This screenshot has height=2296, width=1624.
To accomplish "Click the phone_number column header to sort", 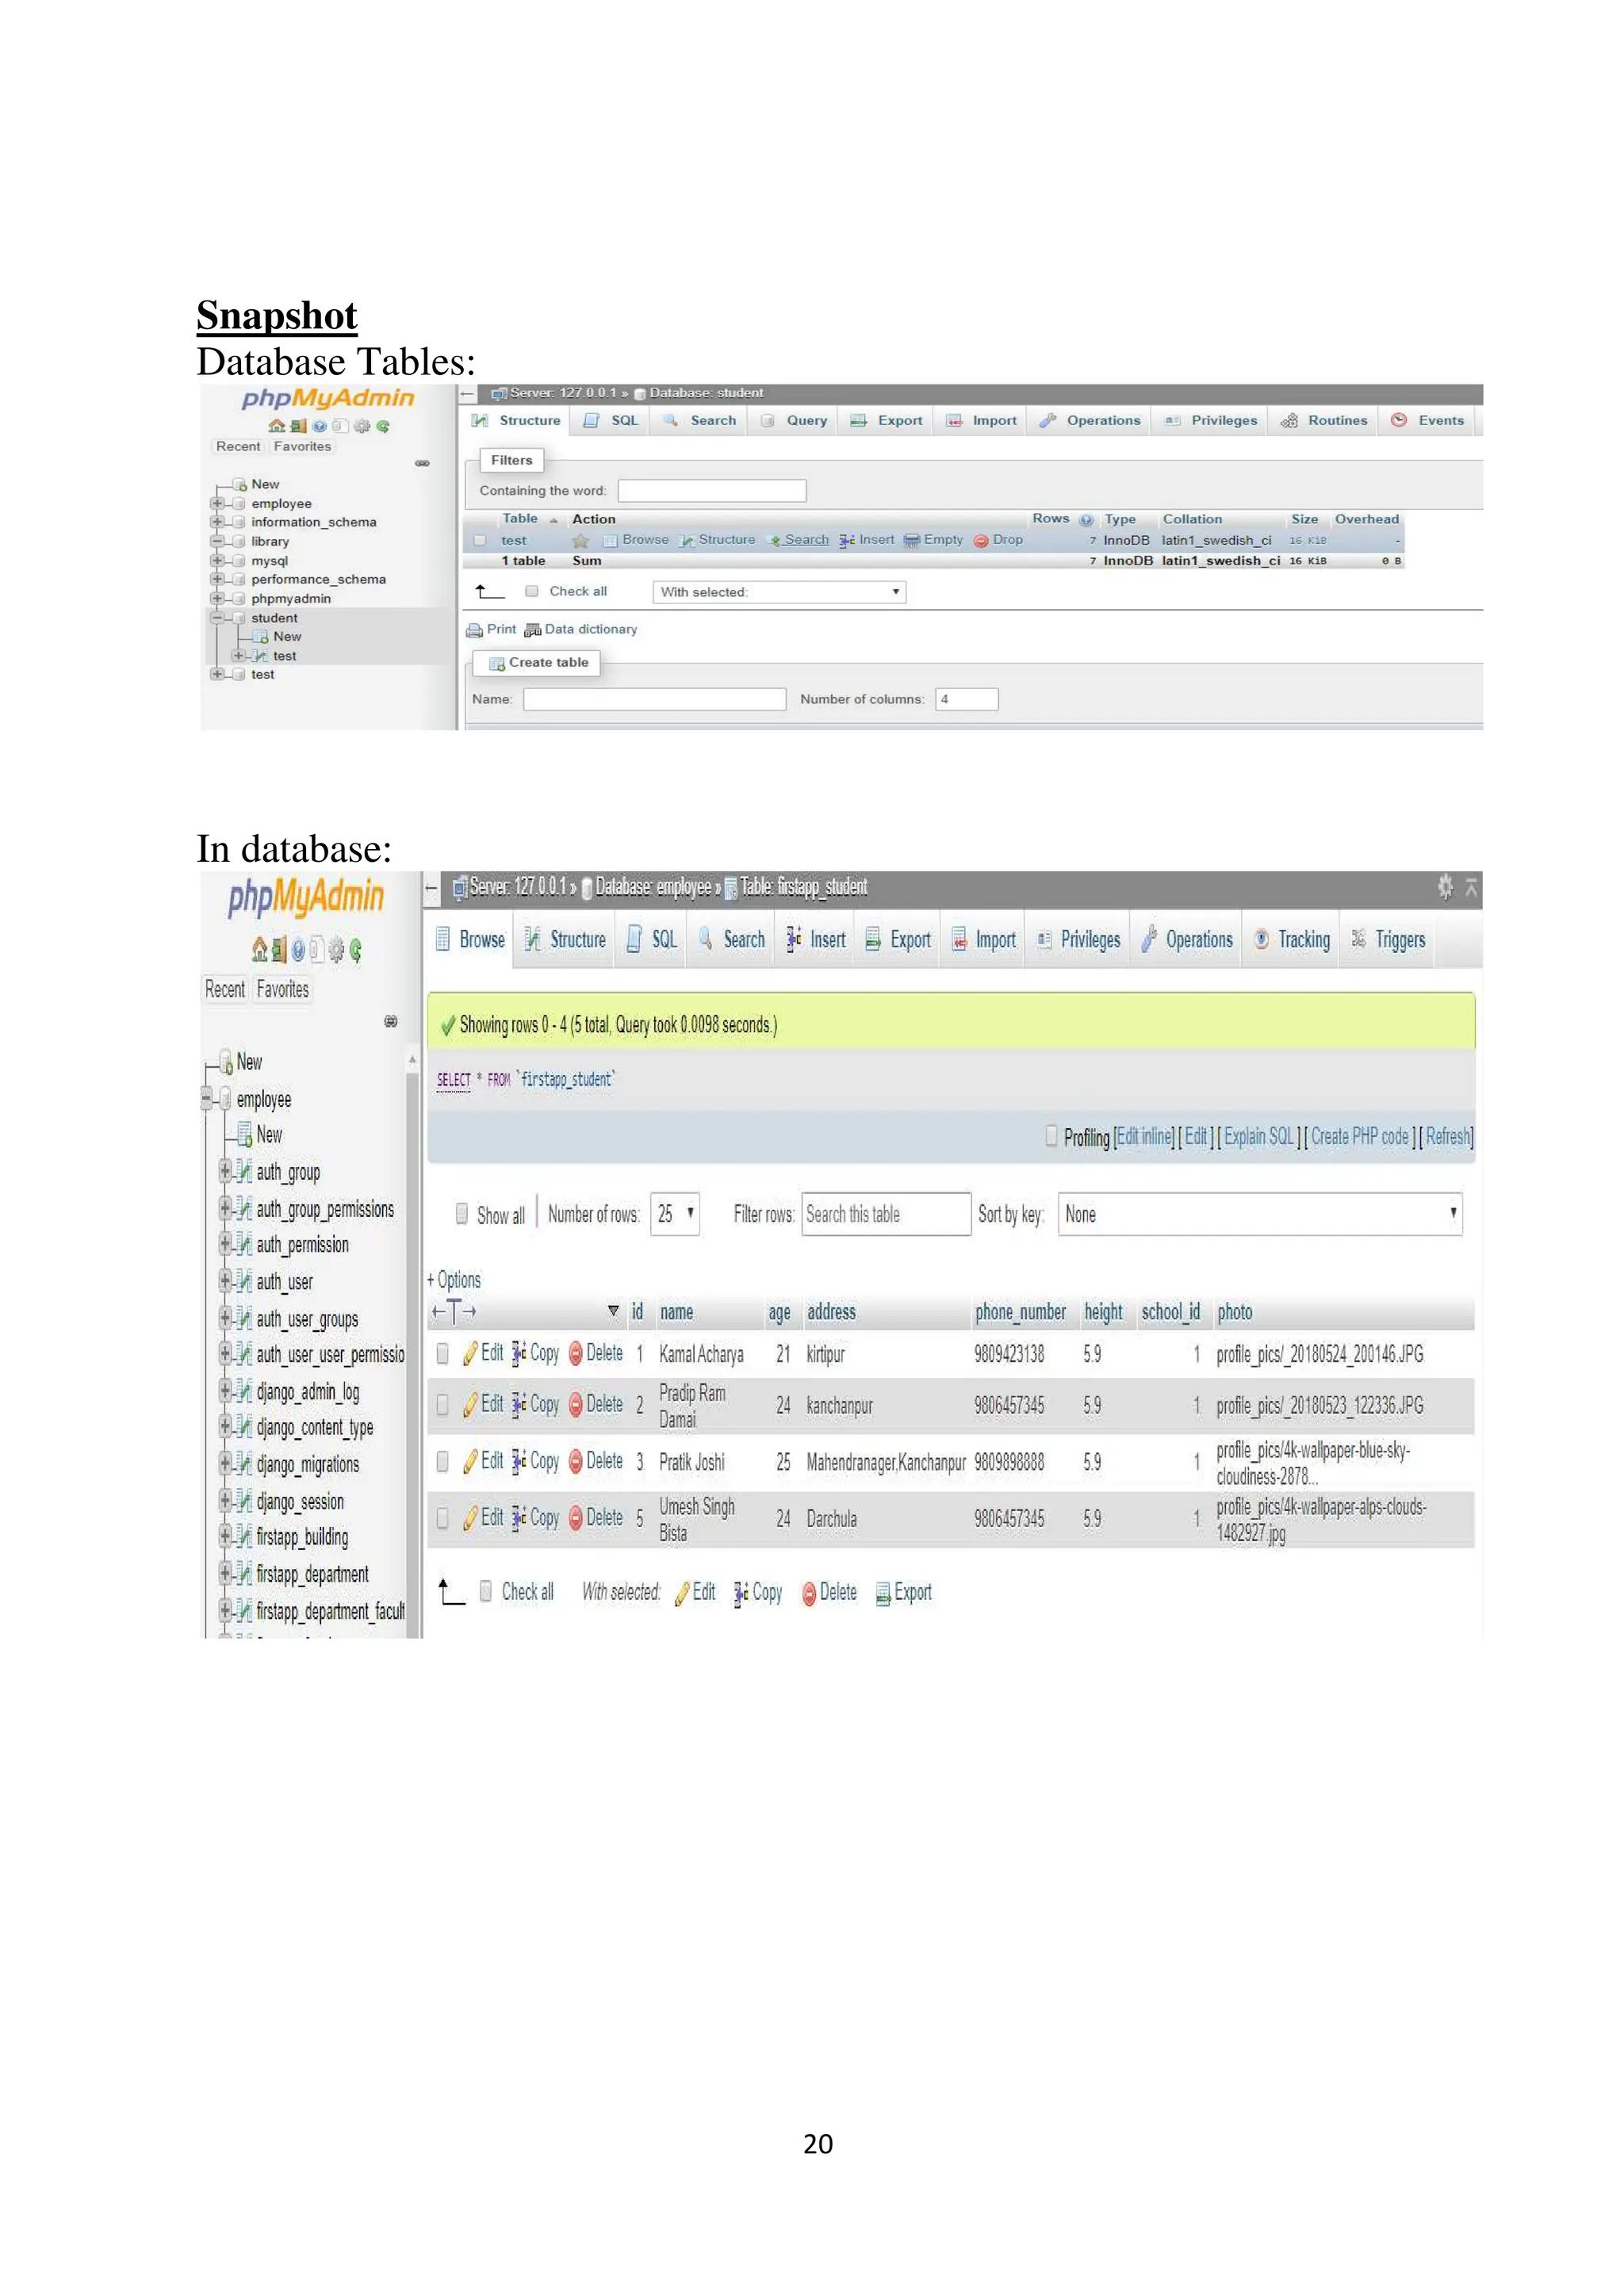I will coord(1020,1312).
